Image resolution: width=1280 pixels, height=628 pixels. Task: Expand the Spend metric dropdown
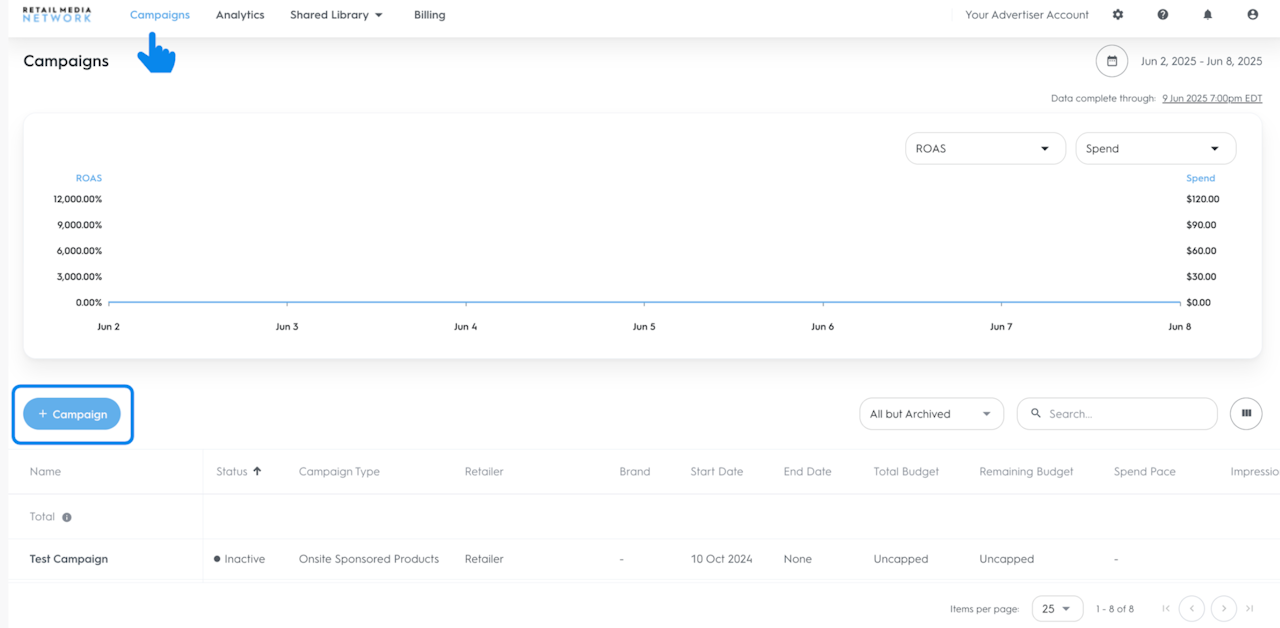[1155, 148]
